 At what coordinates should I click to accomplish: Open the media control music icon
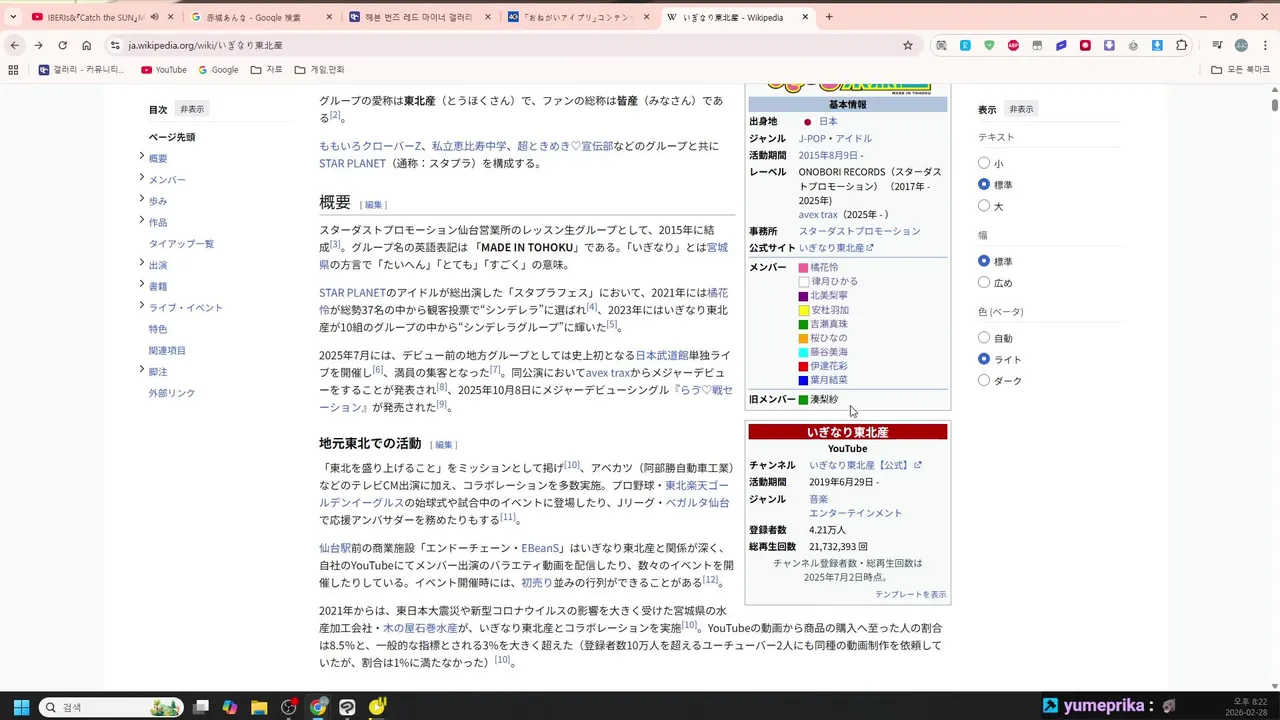click(1217, 45)
